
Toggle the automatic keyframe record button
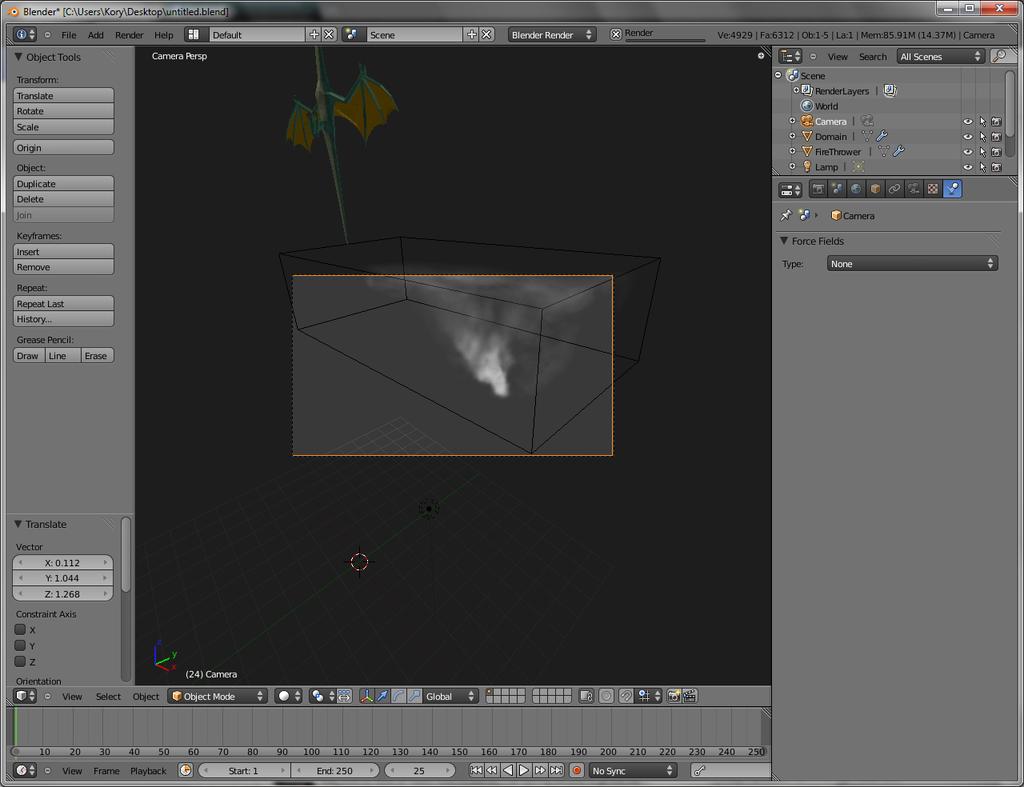coord(577,771)
